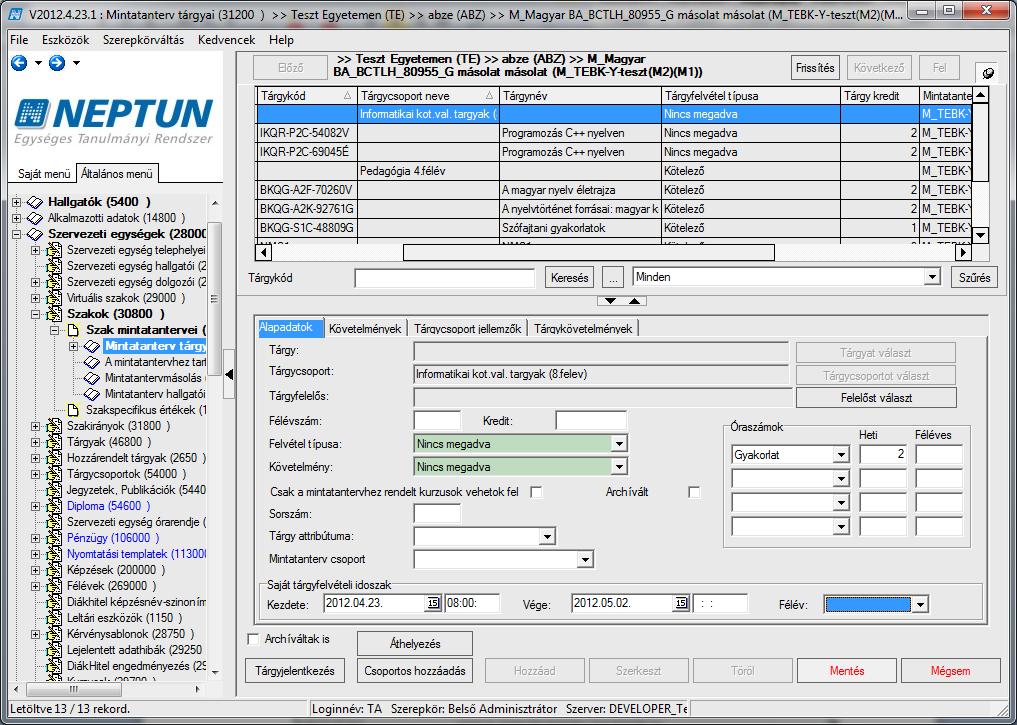
Task: Open the Gyakorlat óraszám type dropdown
Action: pyautogui.click(x=841, y=455)
